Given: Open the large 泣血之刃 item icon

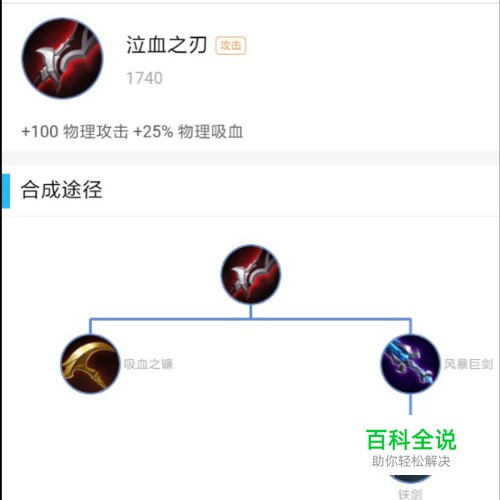Looking at the screenshot, I should [x=62, y=59].
